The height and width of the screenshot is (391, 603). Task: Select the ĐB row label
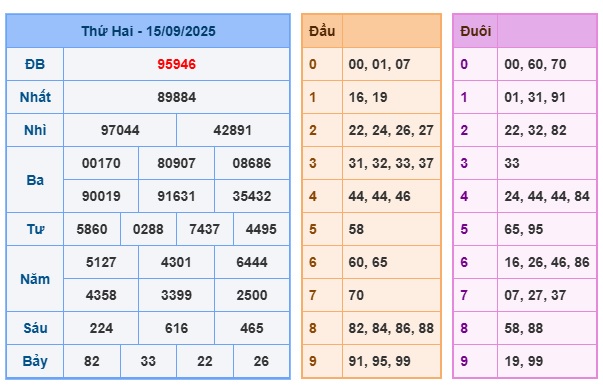35,64
